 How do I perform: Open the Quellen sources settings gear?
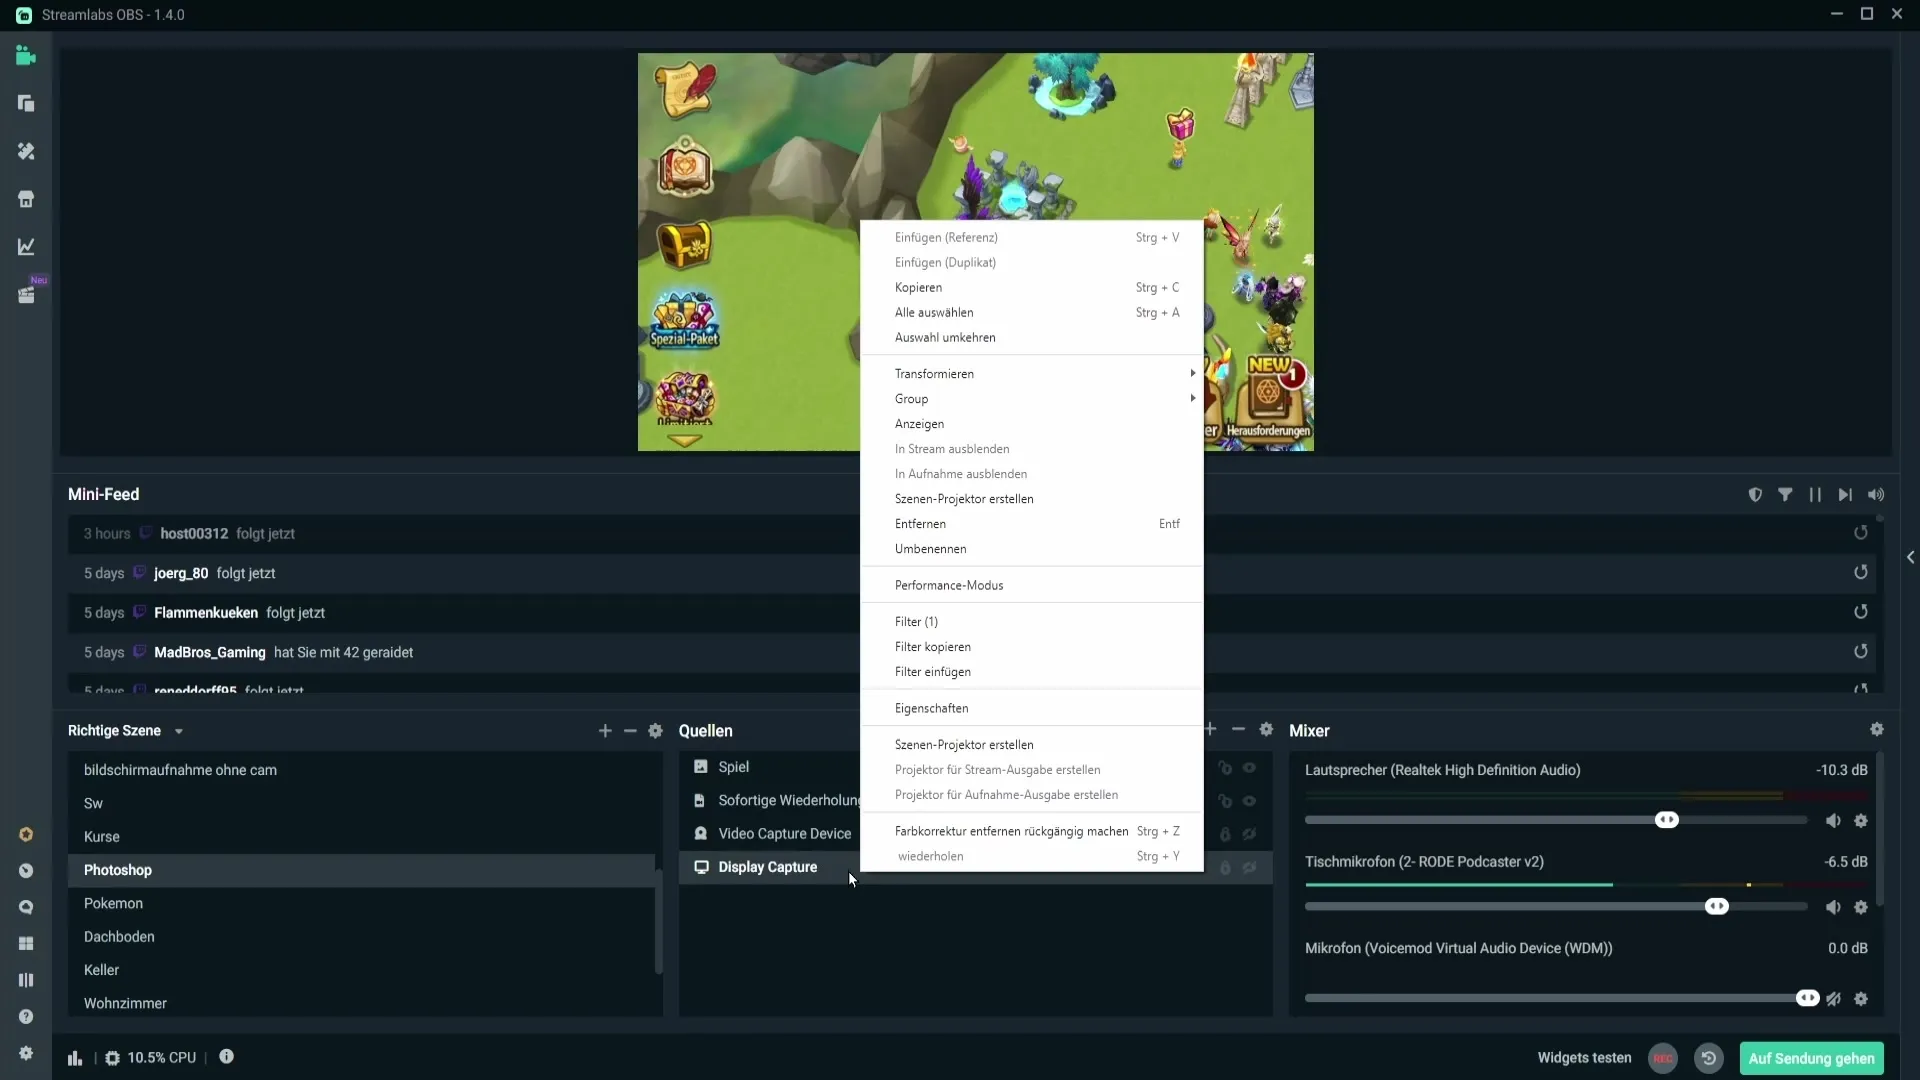tap(1266, 730)
